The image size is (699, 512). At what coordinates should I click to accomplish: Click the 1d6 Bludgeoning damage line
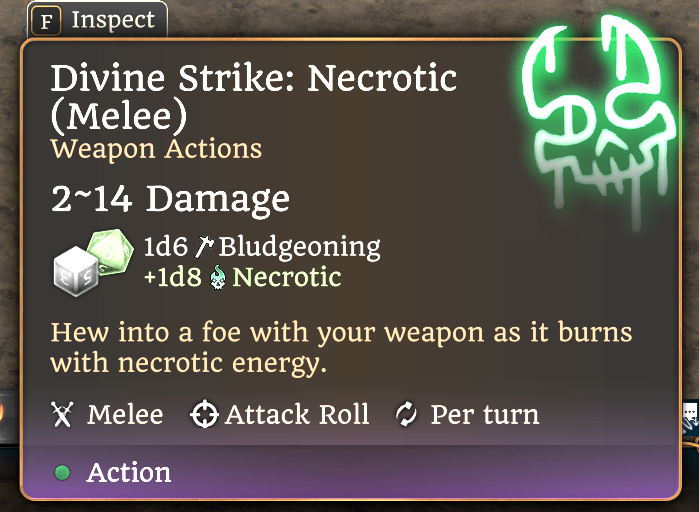262,247
